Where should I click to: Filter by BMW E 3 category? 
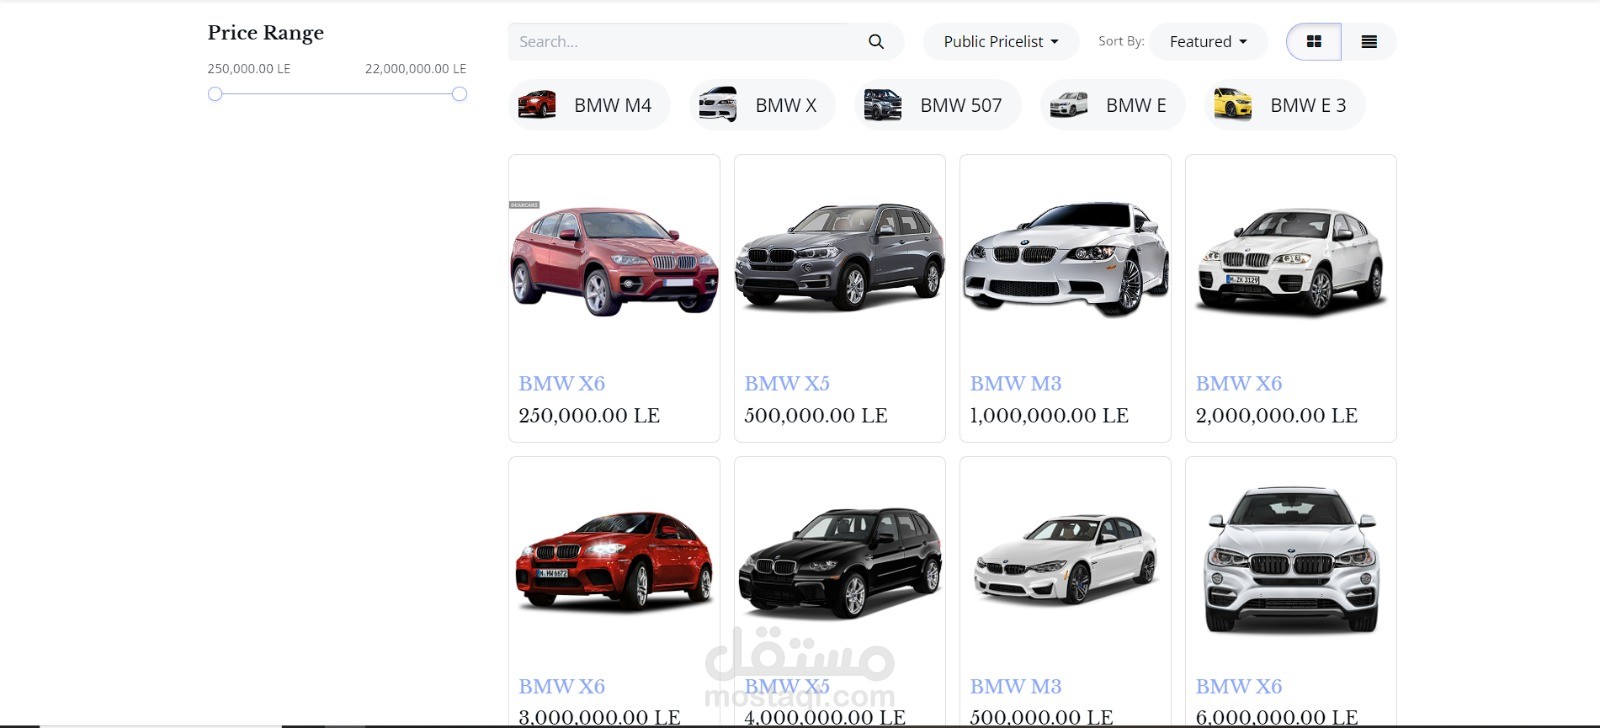coord(1285,105)
